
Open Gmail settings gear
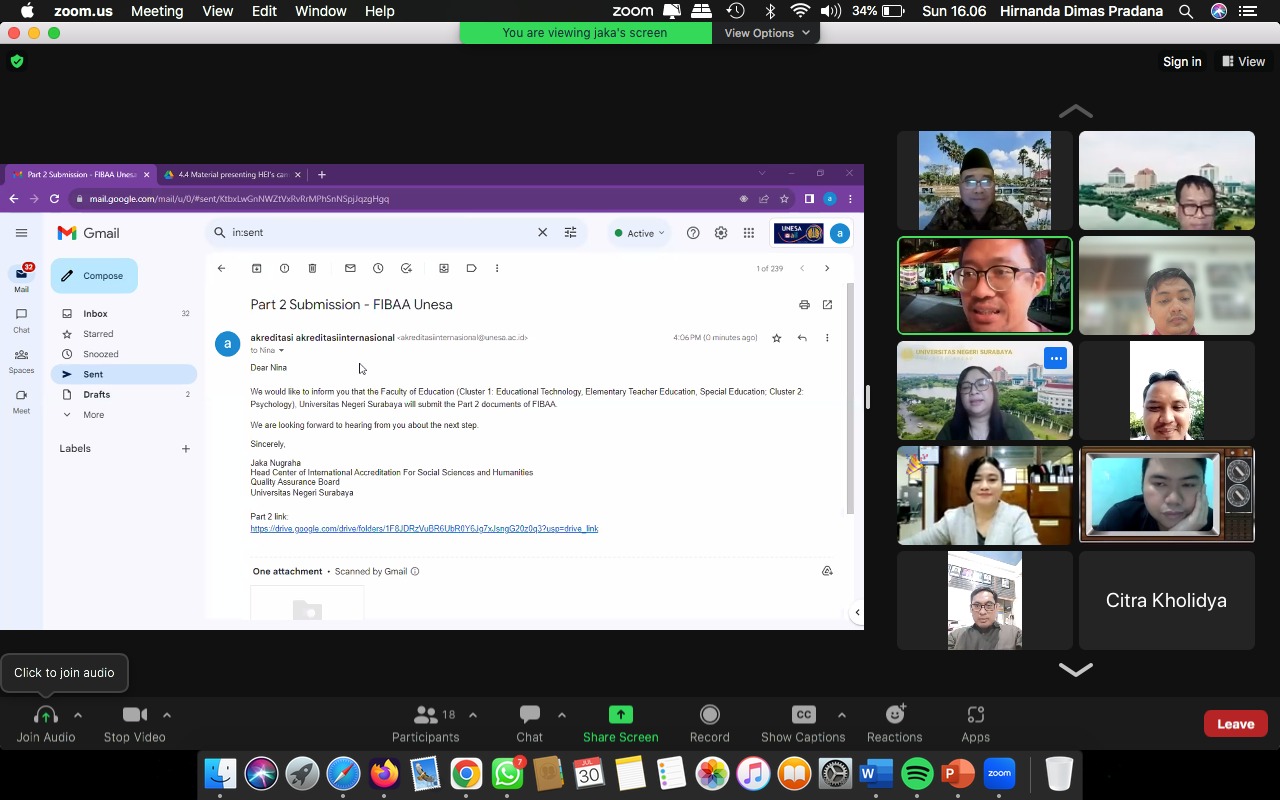(721, 233)
